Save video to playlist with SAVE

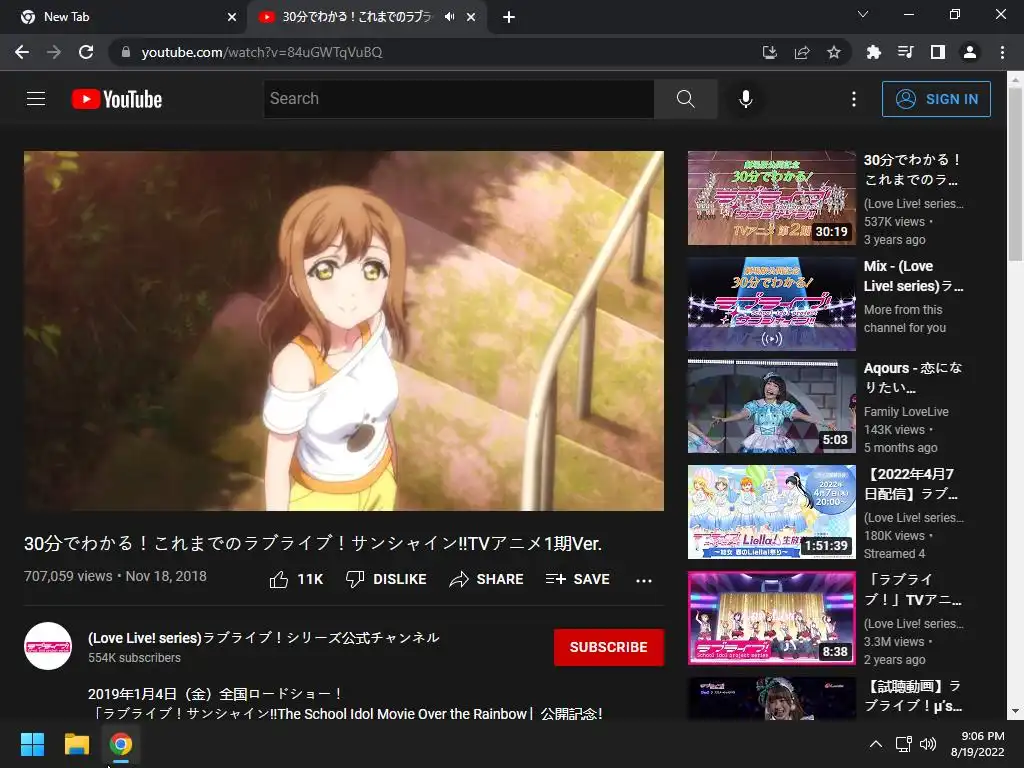(578, 579)
